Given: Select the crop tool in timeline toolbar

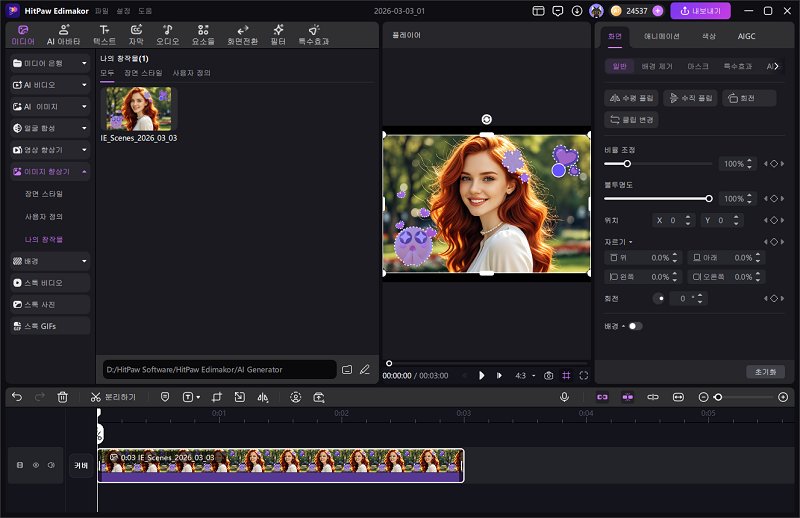Looking at the screenshot, I should (x=217, y=397).
